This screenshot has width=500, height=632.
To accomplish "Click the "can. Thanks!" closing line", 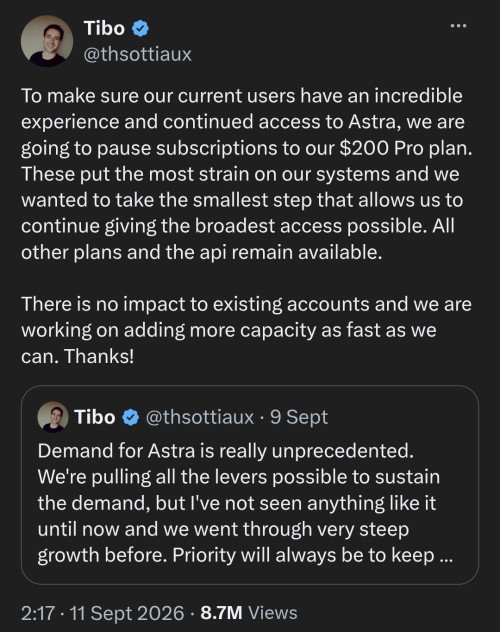I will pos(77,356).
